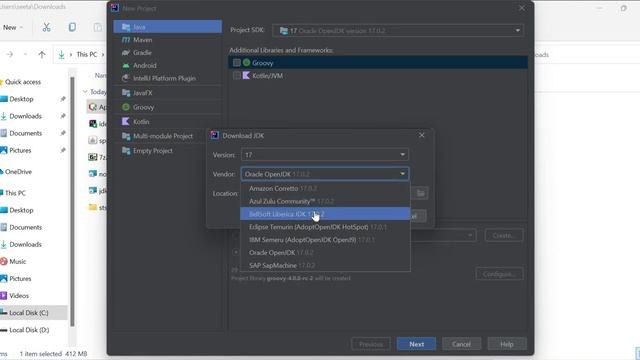Choose SAP SapMachine vendor option
640x360 pixels.
tap(325, 265)
